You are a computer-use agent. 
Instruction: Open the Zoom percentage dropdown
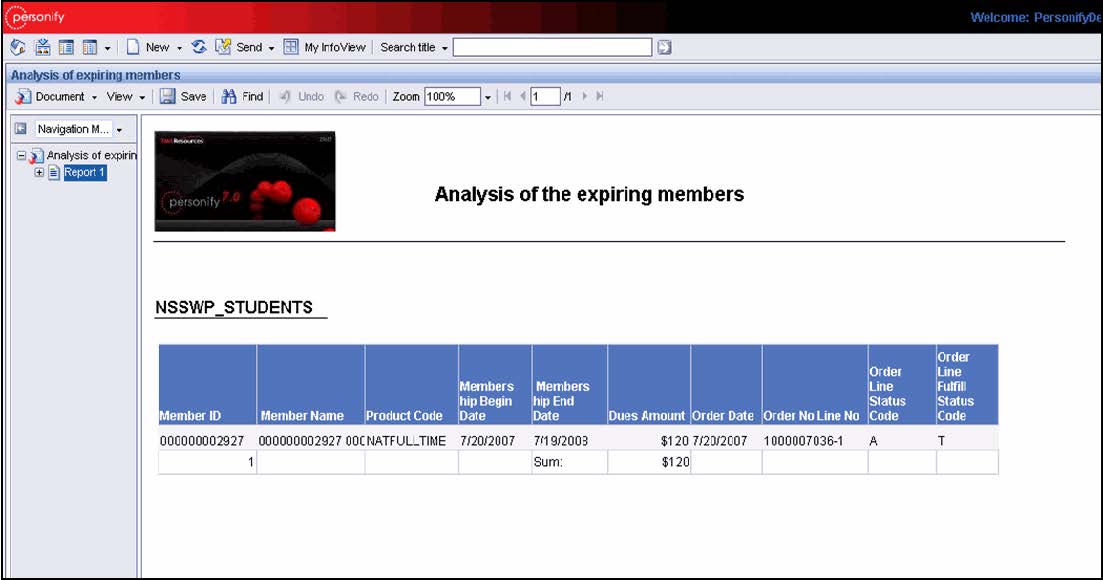coord(489,97)
